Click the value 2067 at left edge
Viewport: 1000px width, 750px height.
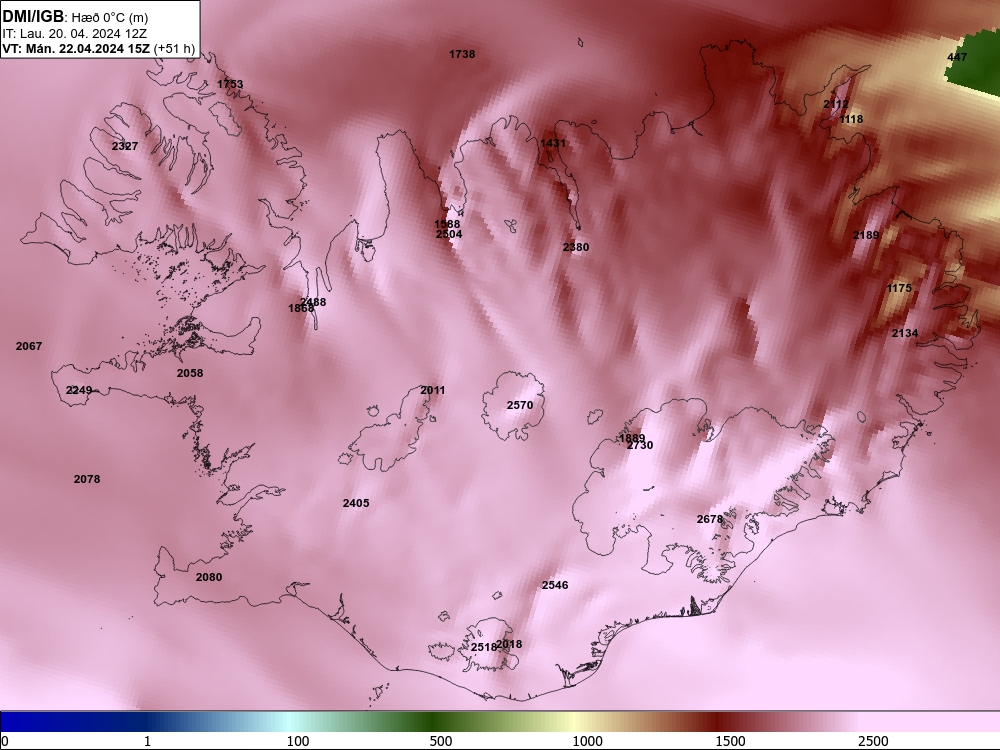pos(29,346)
